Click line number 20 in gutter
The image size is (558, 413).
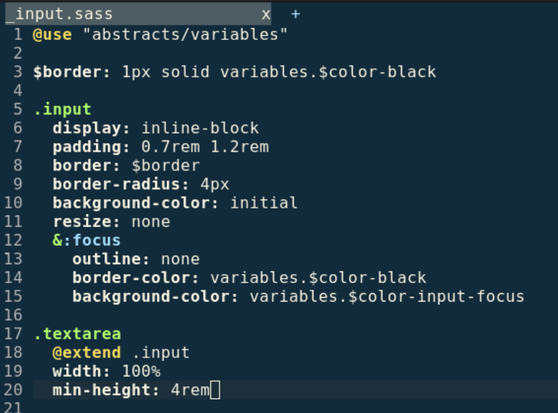tap(13, 390)
